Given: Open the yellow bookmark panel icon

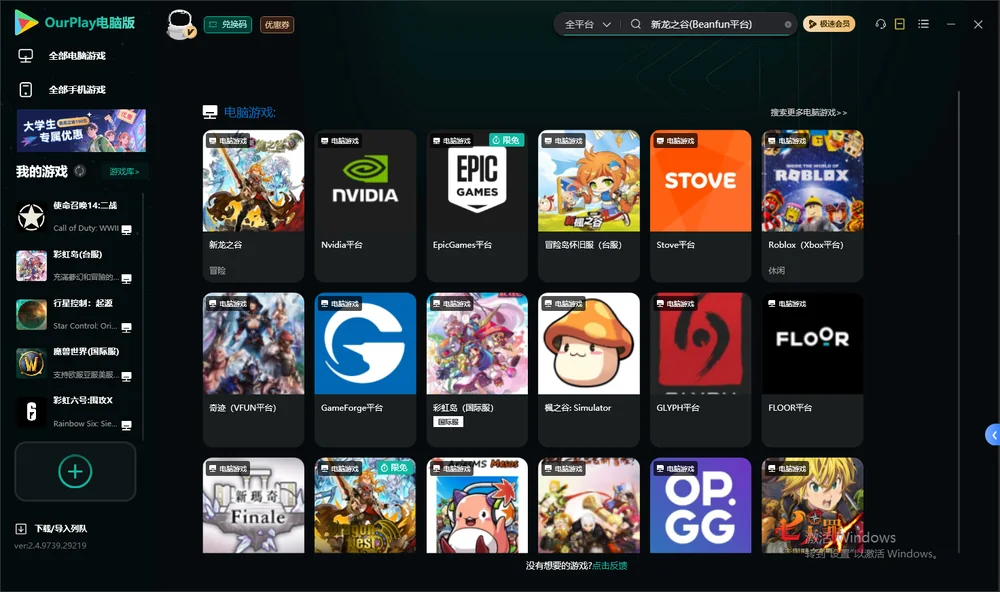Looking at the screenshot, I should pos(900,24).
